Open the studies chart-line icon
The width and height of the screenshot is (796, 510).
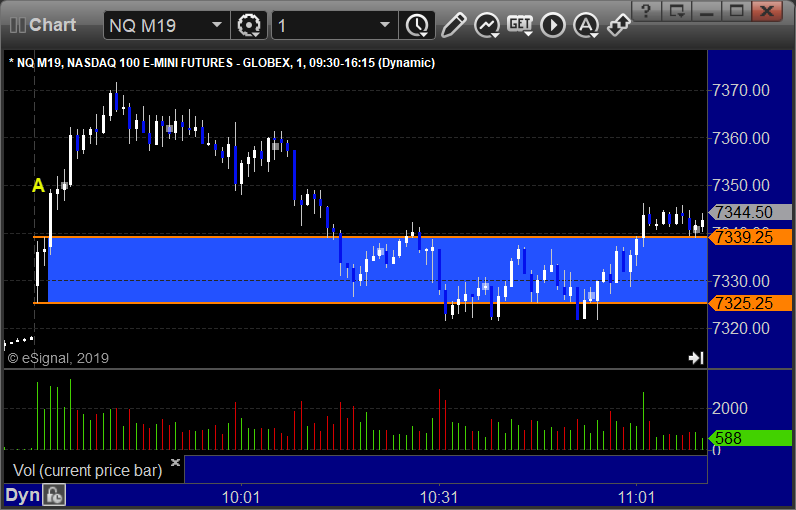pyautogui.click(x=486, y=25)
